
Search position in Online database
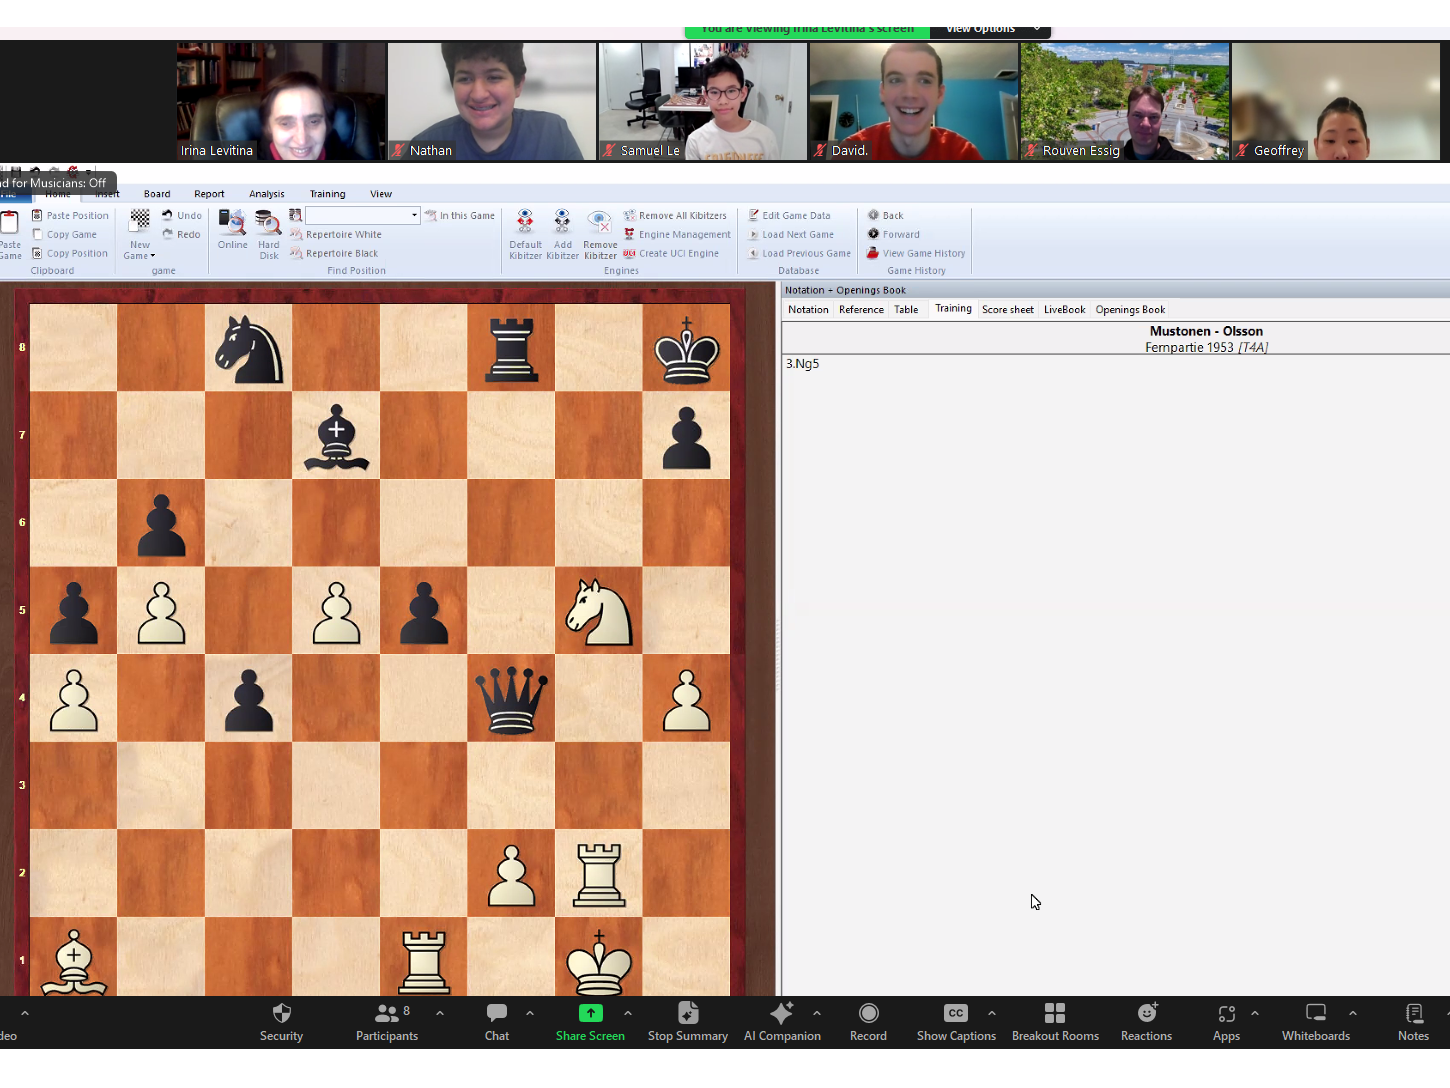[232, 230]
